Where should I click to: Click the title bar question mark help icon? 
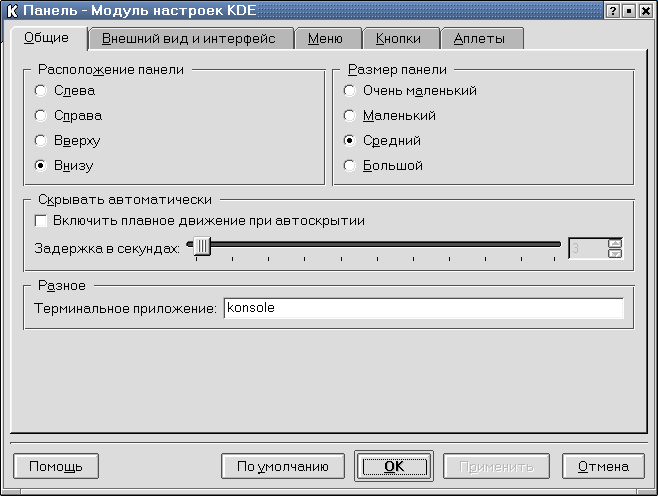(x=611, y=10)
